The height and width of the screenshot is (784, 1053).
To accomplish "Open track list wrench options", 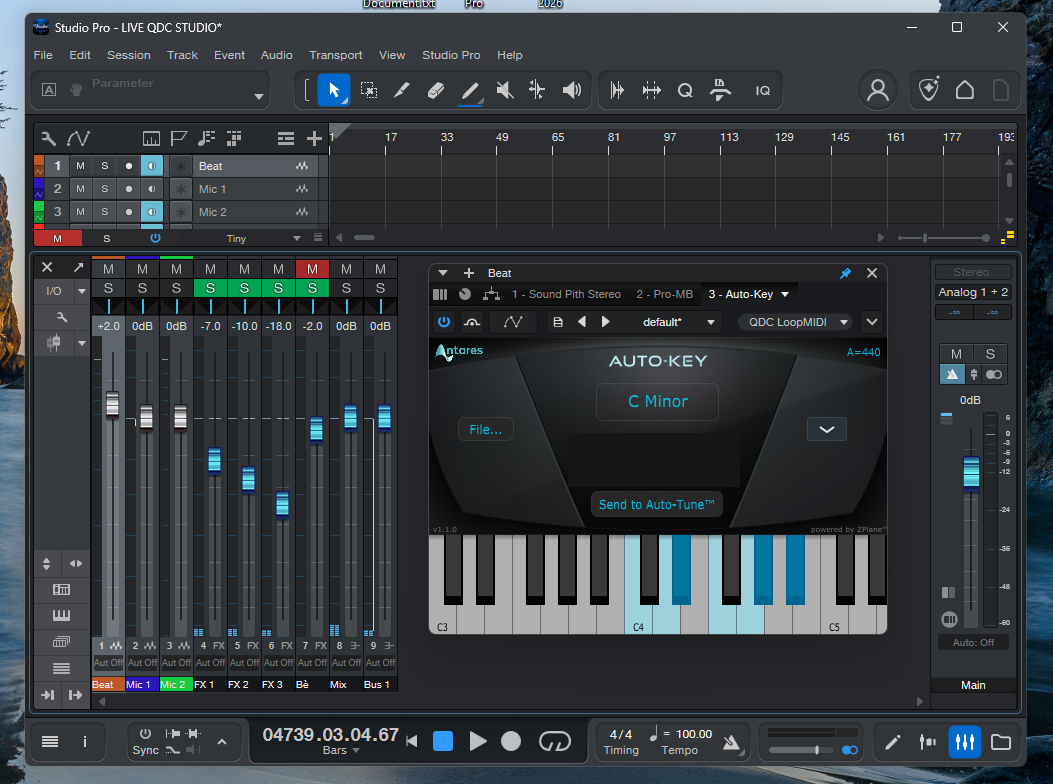I will (x=48, y=138).
